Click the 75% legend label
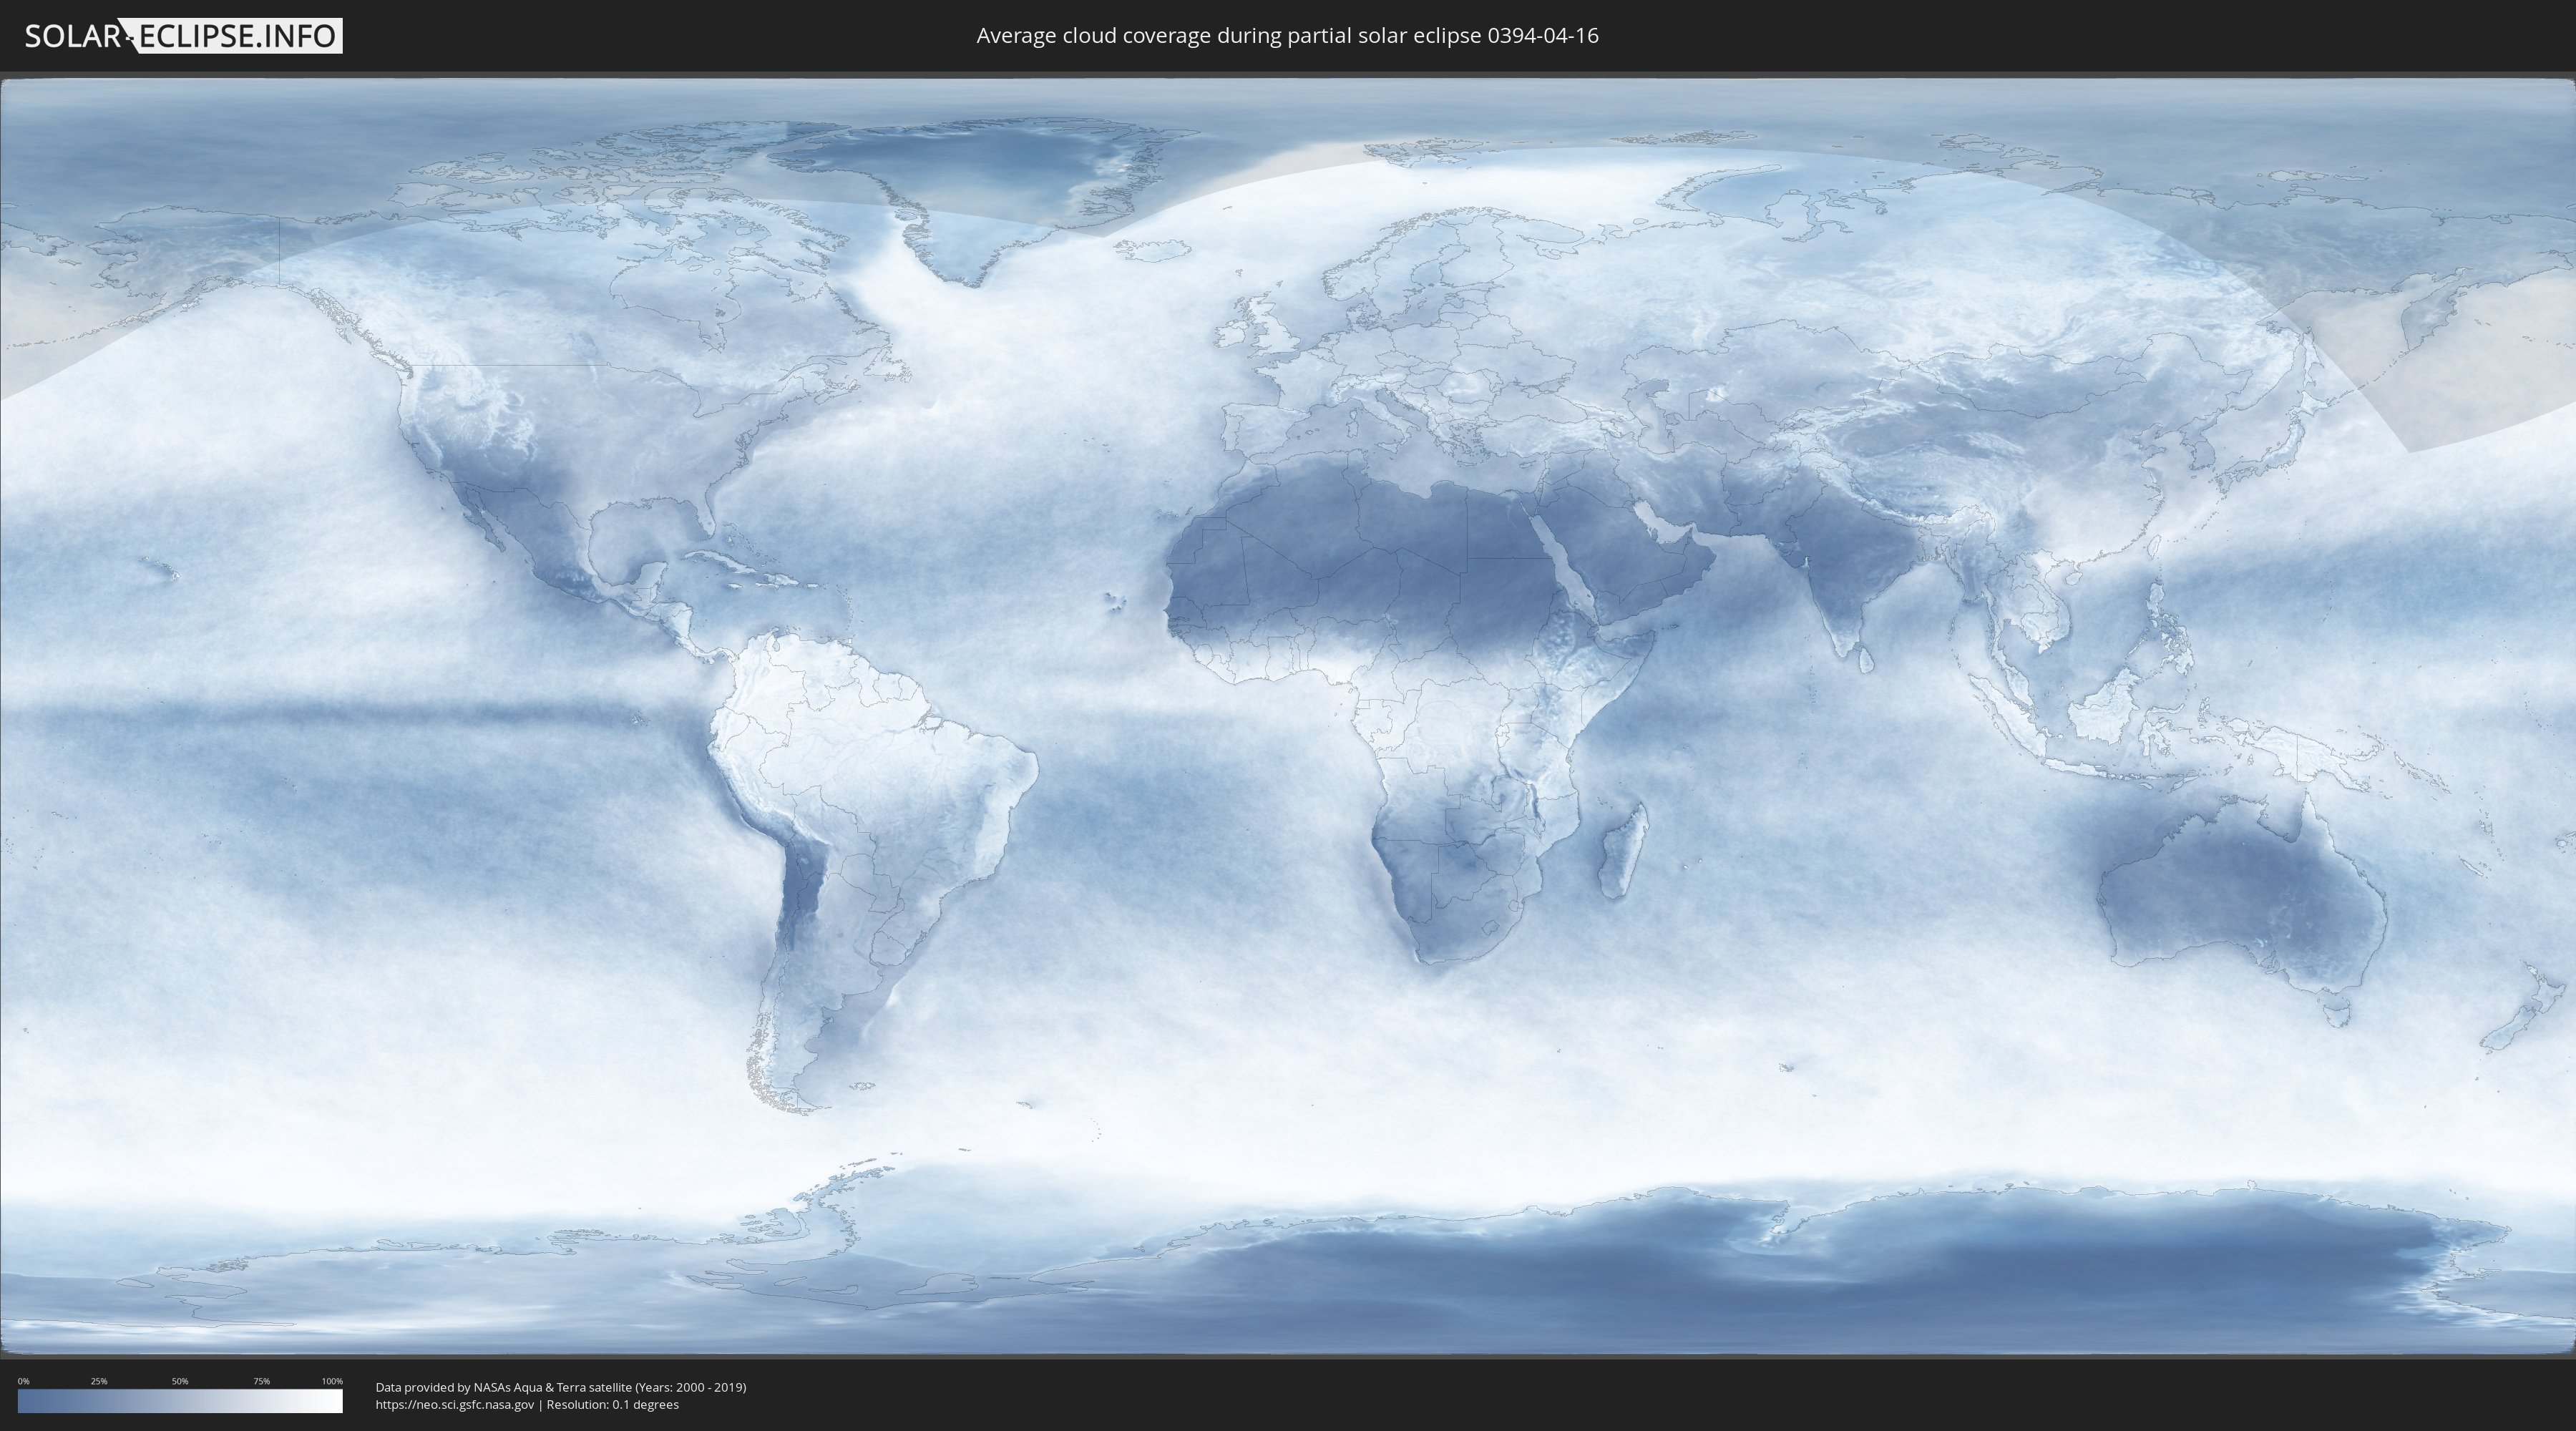The height and width of the screenshot is (1431, 2576). [x=261, y=1381]
